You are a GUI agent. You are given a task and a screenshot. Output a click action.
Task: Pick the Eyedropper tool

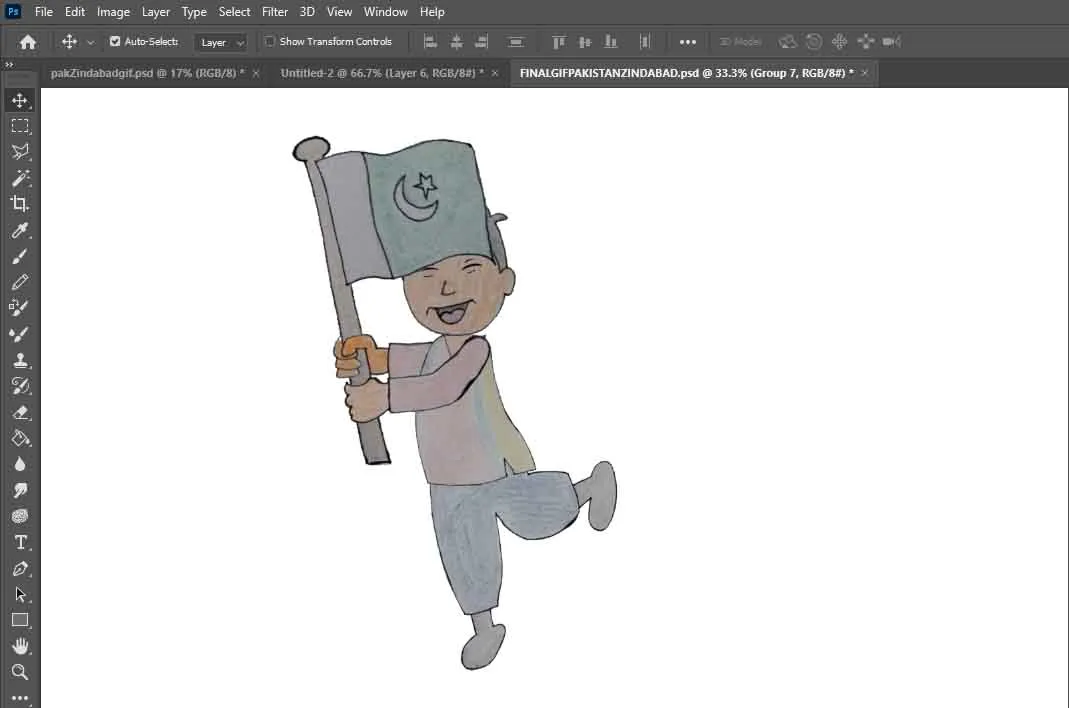tap(20, 231)
